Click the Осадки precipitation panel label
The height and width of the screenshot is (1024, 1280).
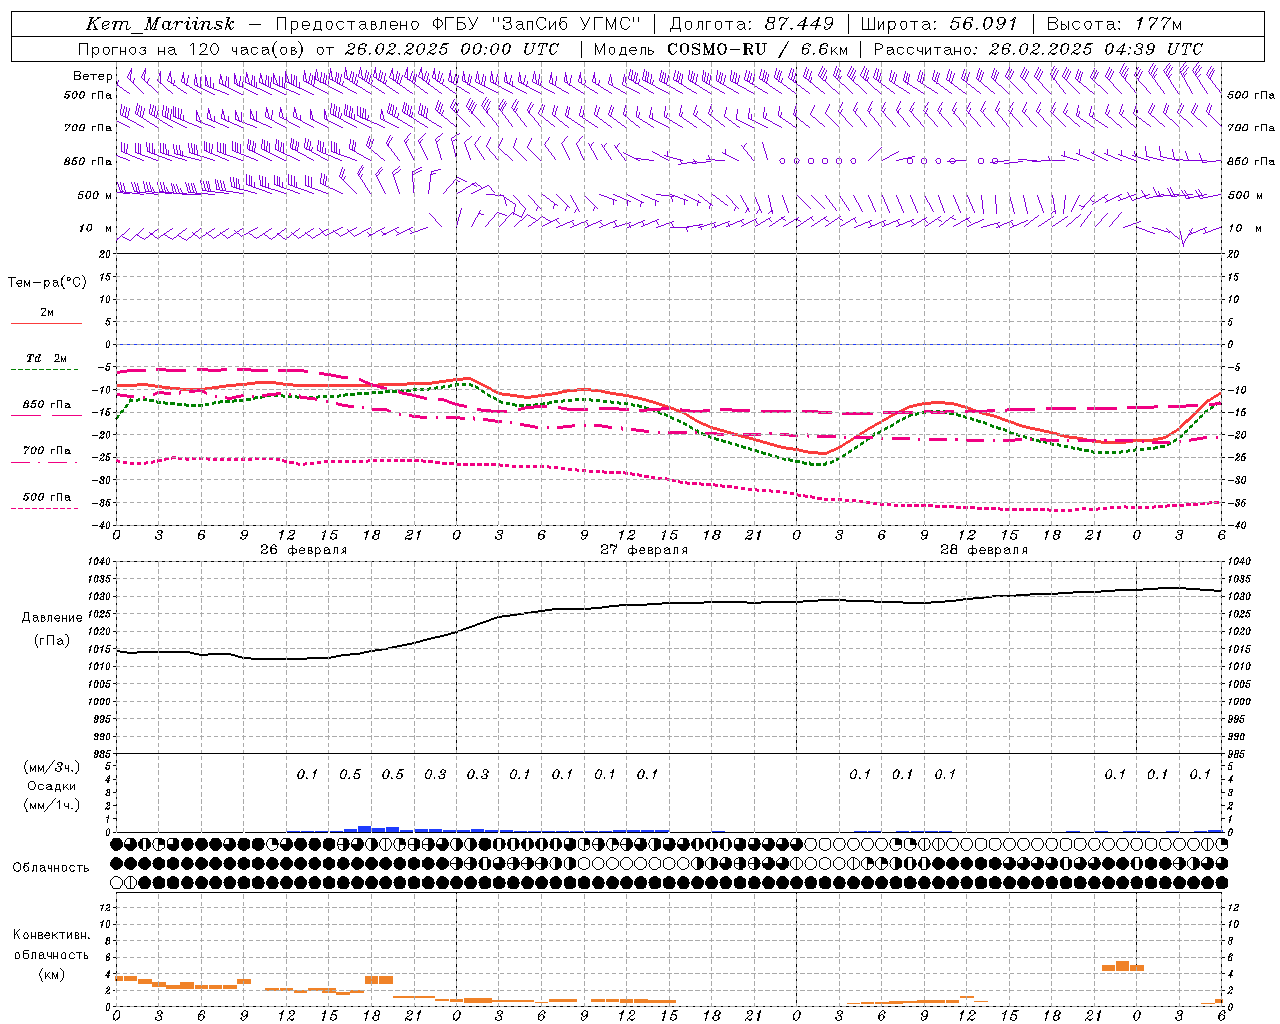(51, 786)
